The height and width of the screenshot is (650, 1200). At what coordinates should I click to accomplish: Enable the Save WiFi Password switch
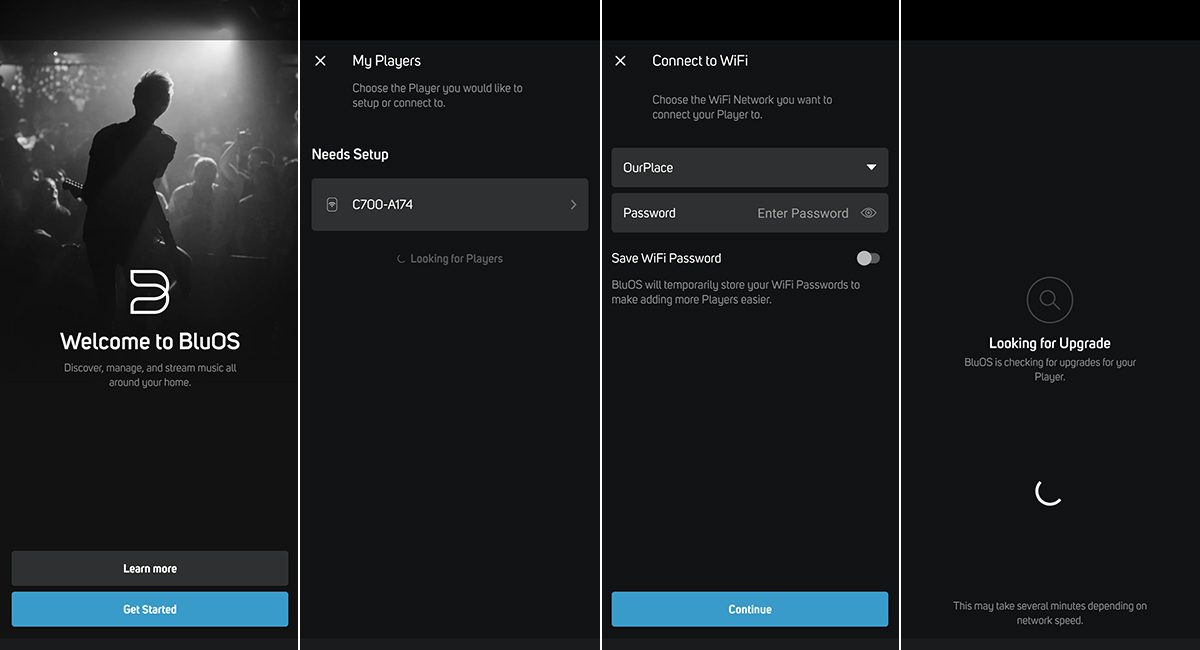[868, 258]
